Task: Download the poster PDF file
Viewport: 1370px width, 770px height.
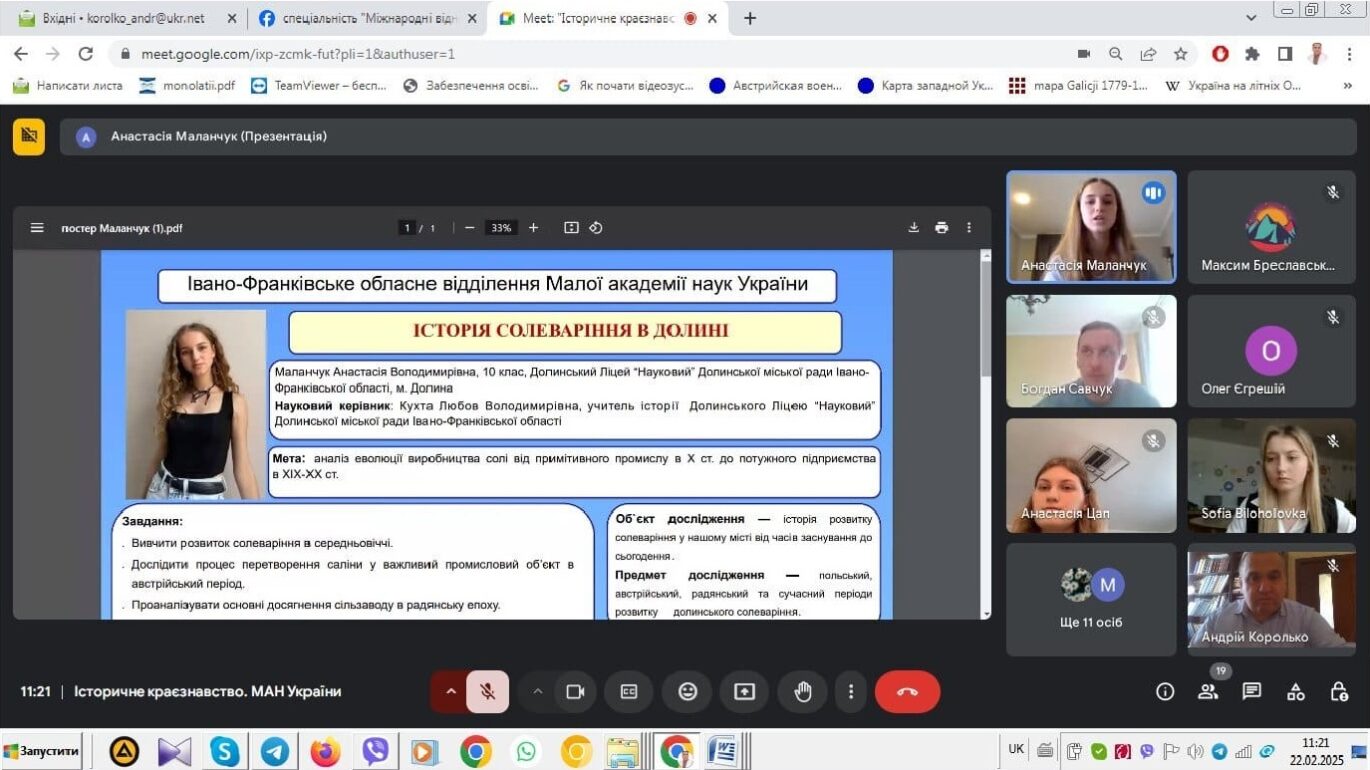Action: [913, 228]
